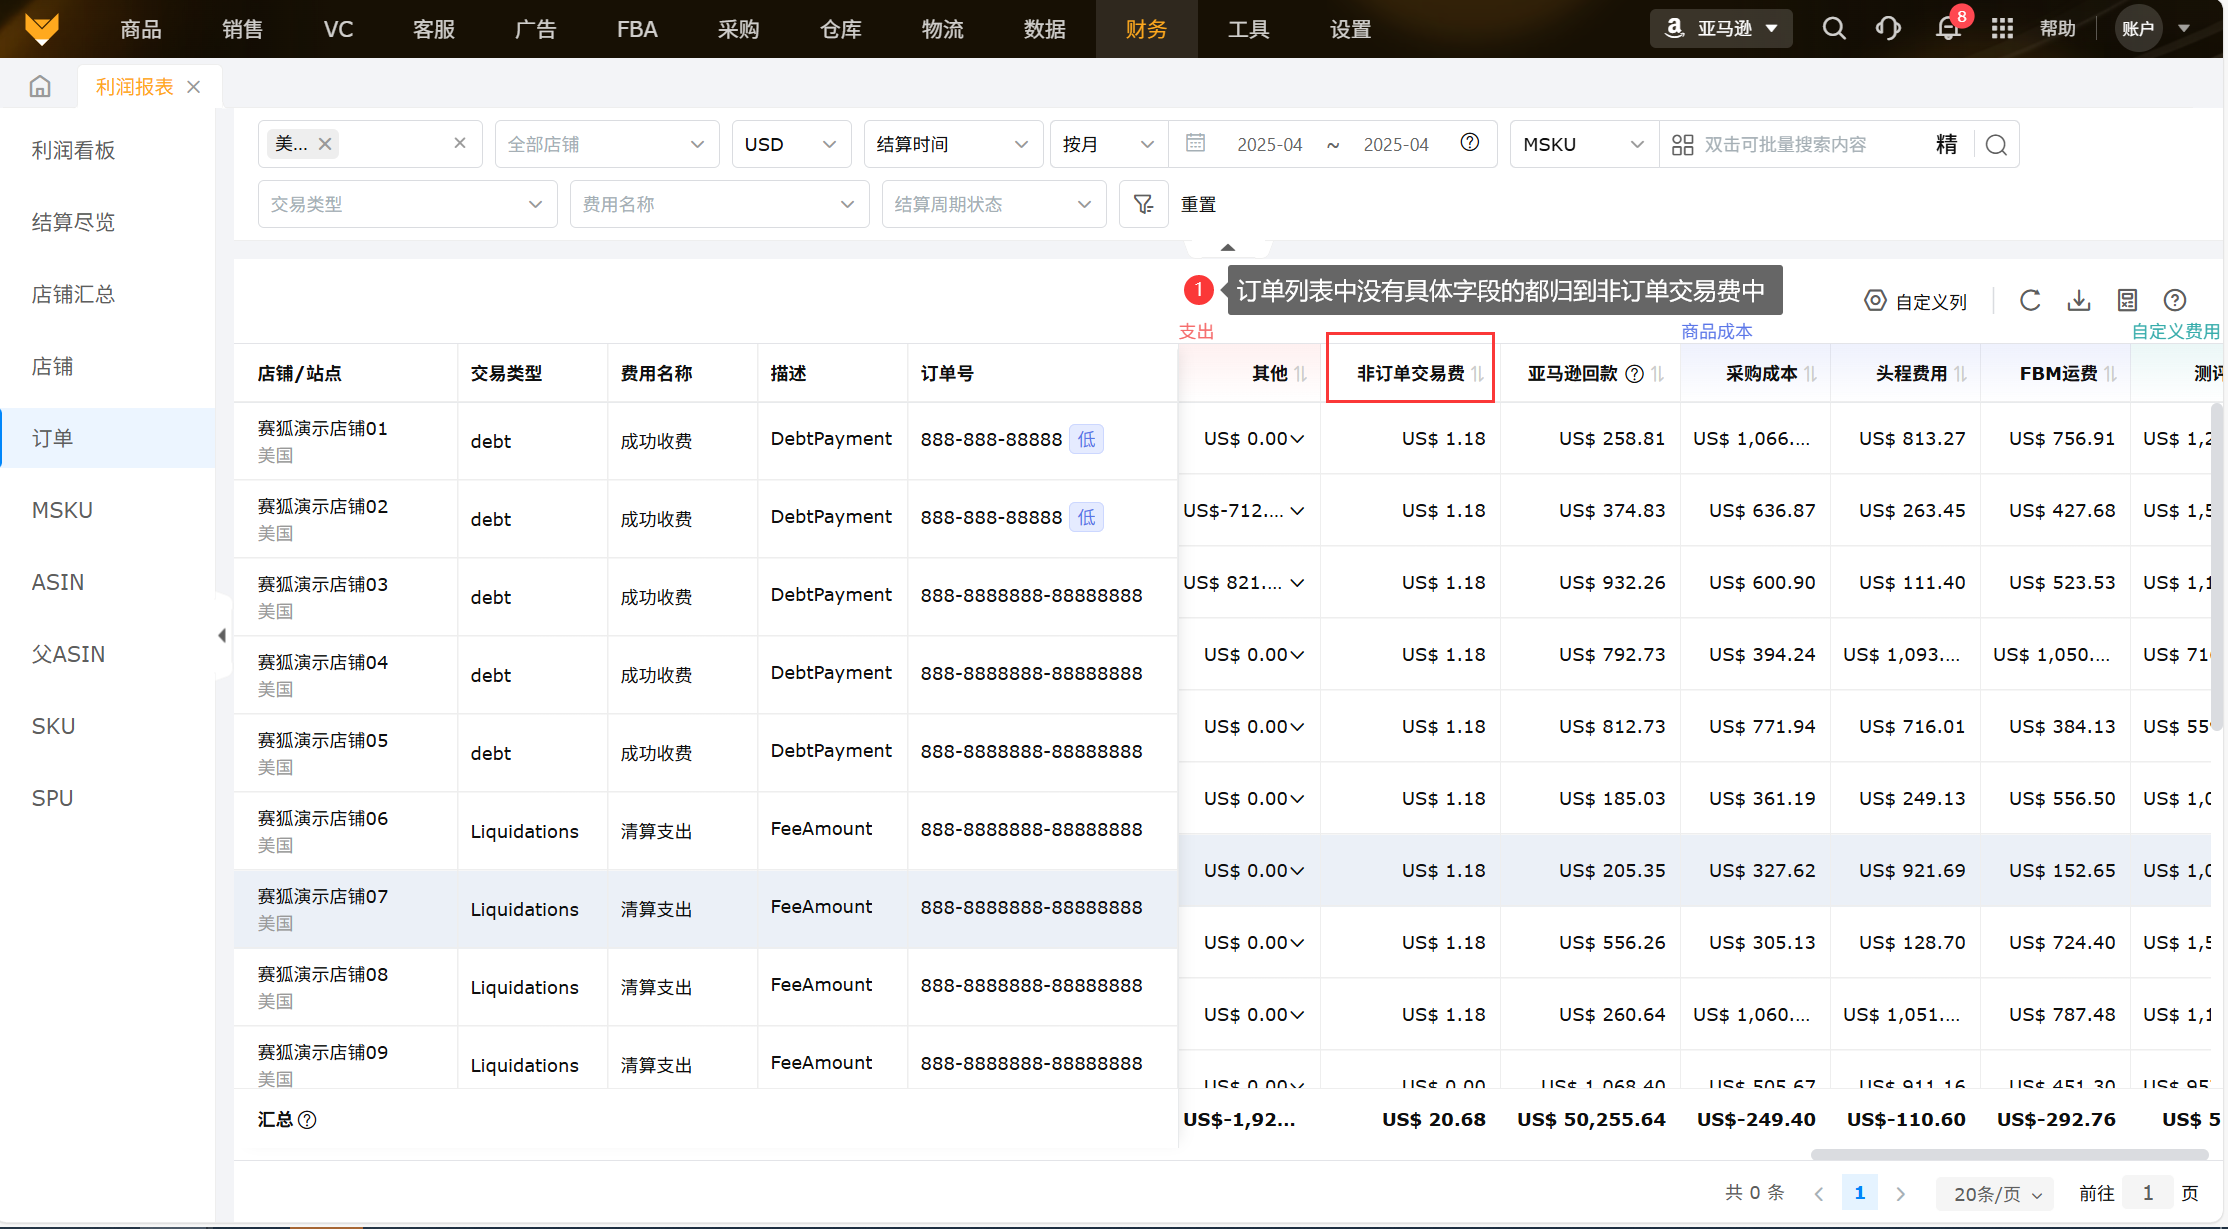Click the 重置 reset button
The image size is (2228, 1229).
1199,203
